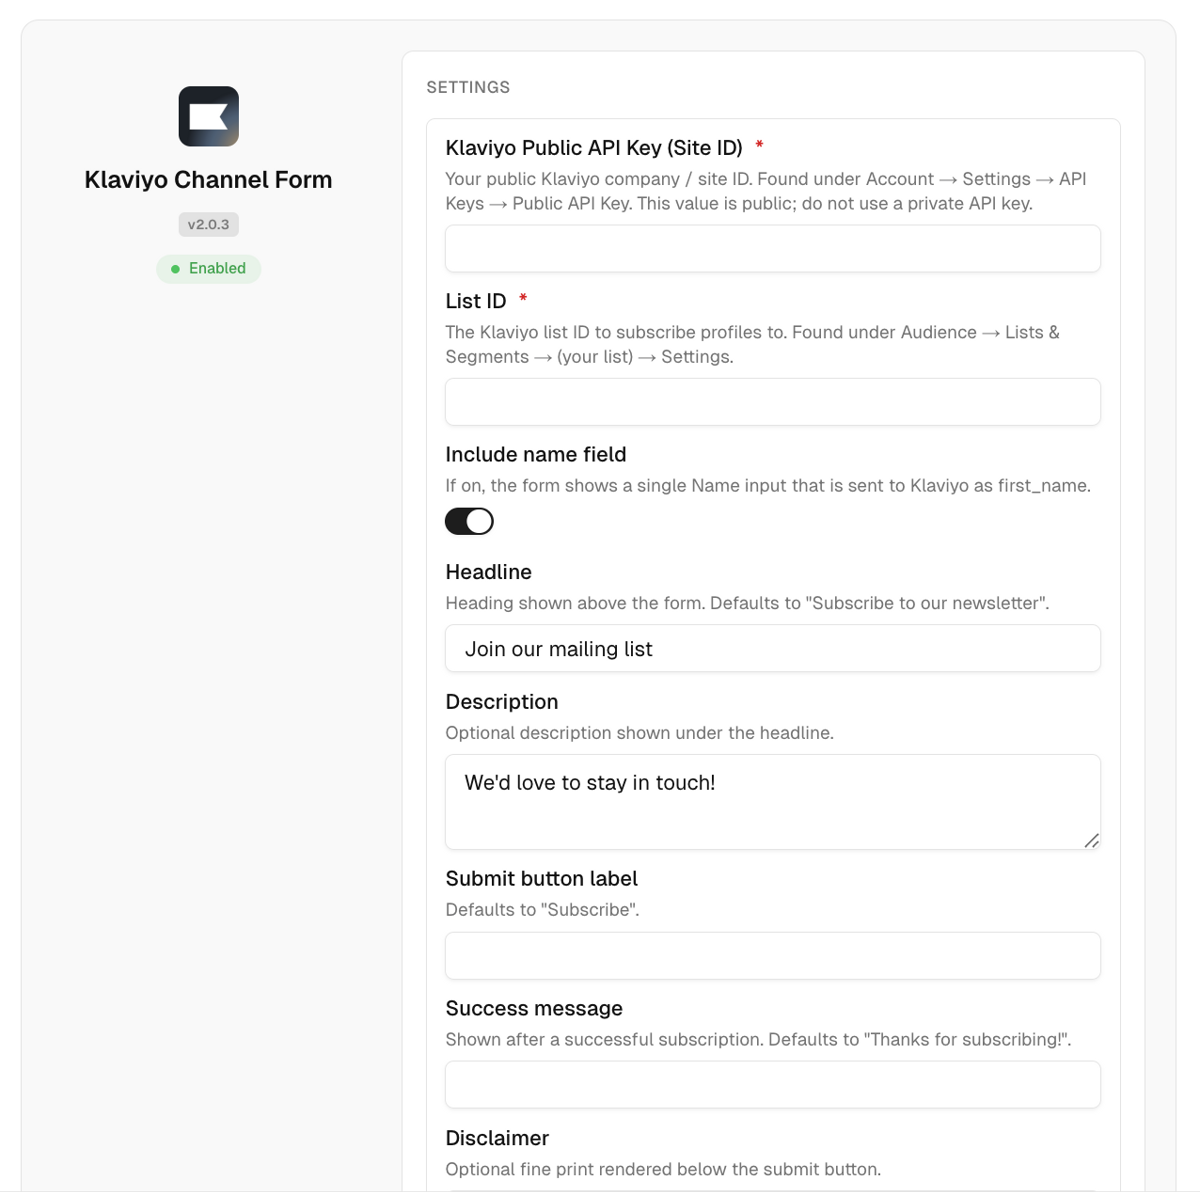Focus the Klaviyo Public API Key input
Image resolution: width=1200 pixels, height=1192 pixels.
click(x=772, y=248)
